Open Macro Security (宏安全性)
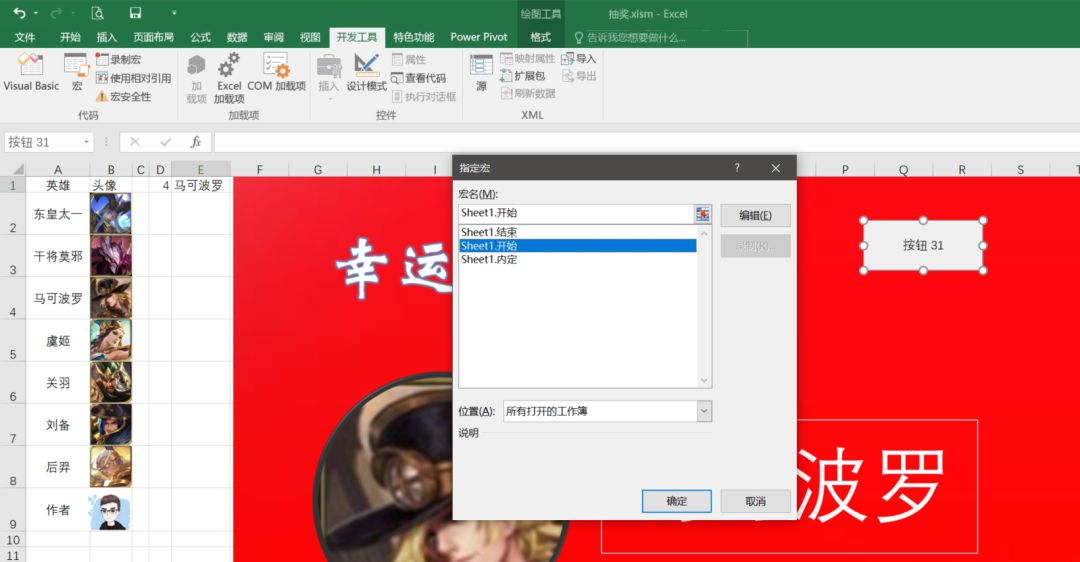Image resolution: width=1080 pixels, height=562 pixels. coord(123,96)
